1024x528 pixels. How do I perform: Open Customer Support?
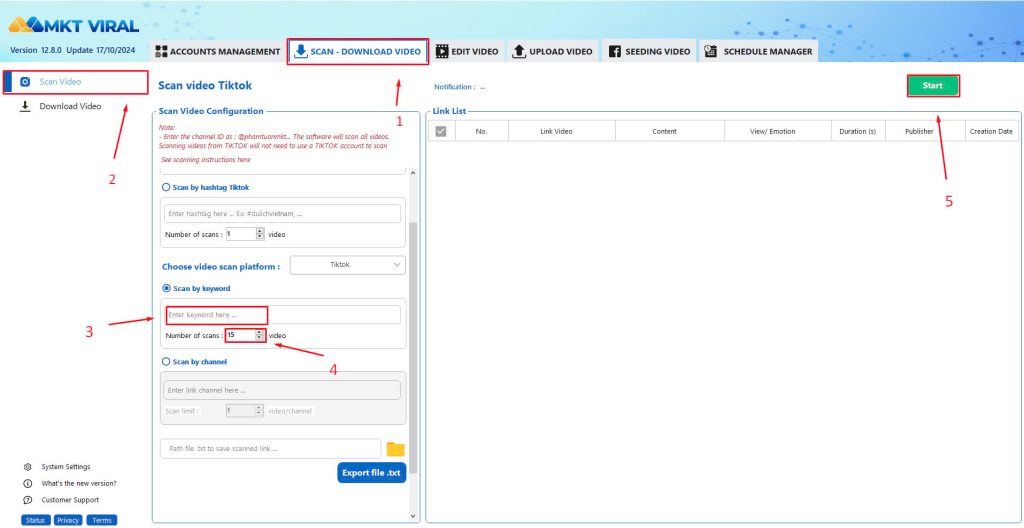pos(71,500)
